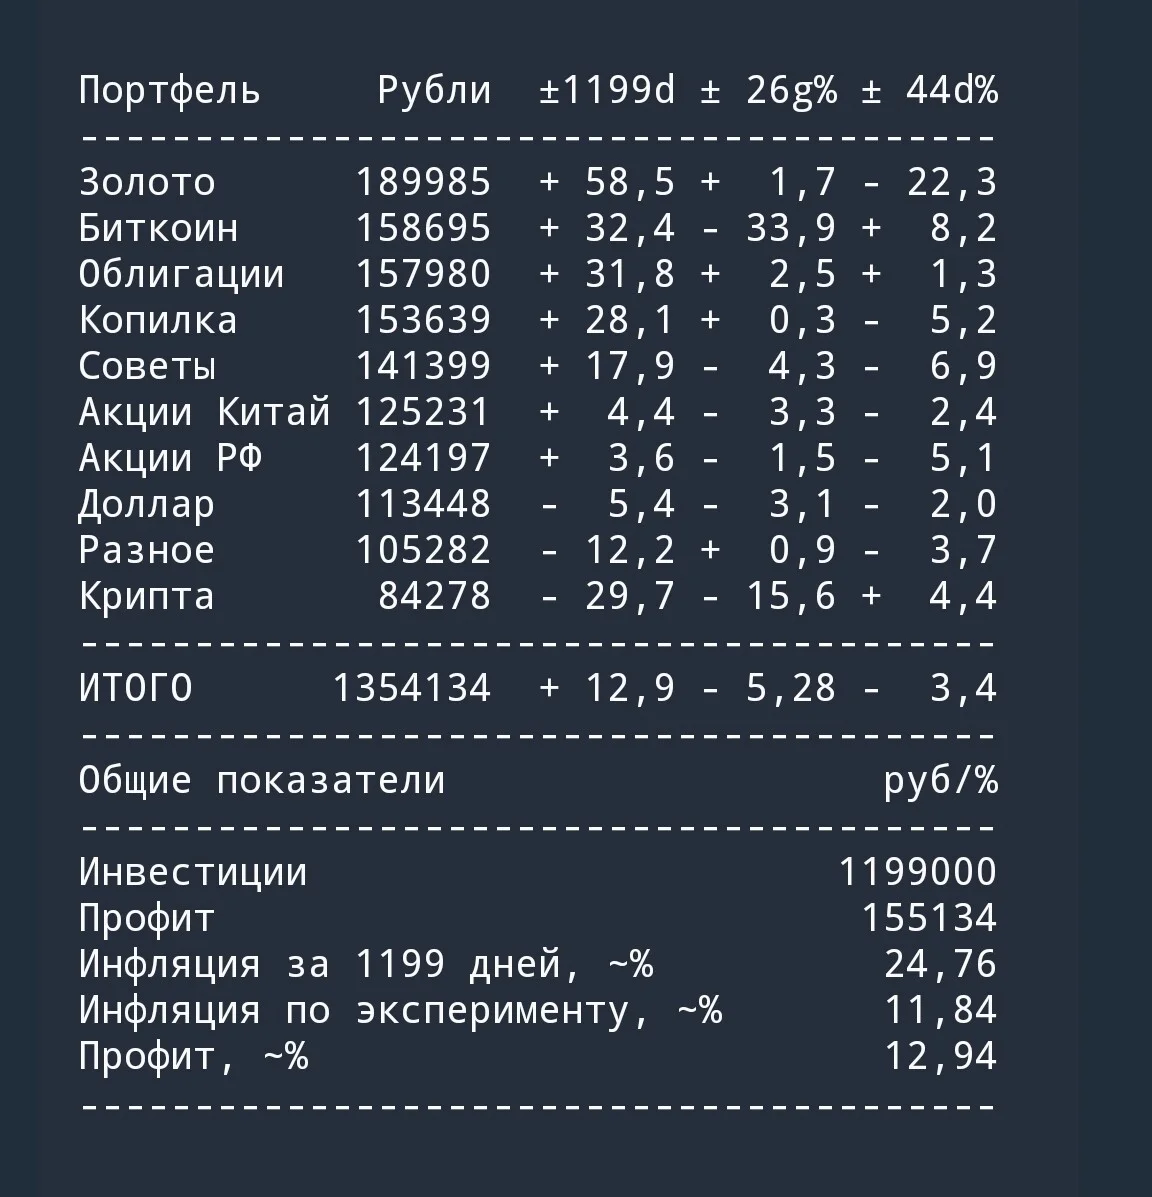Click the Рубли column header
This screenshot has height=1197, width=1152.
434,90
